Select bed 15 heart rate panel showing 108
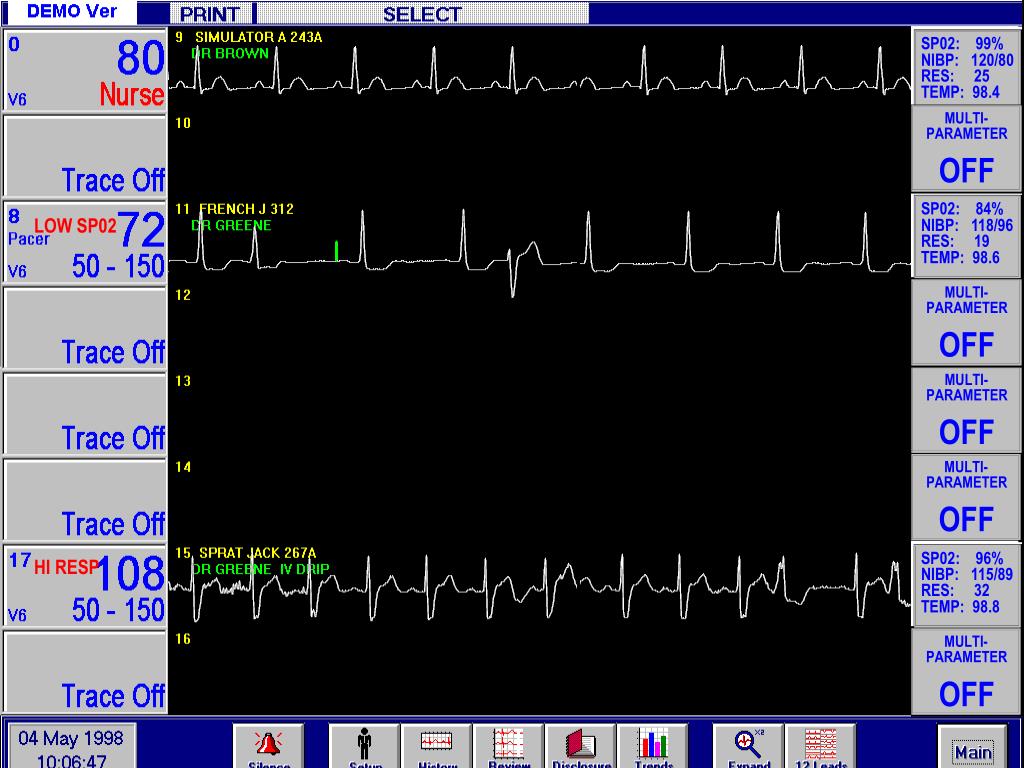The image size is (1024, 768). 85,586
